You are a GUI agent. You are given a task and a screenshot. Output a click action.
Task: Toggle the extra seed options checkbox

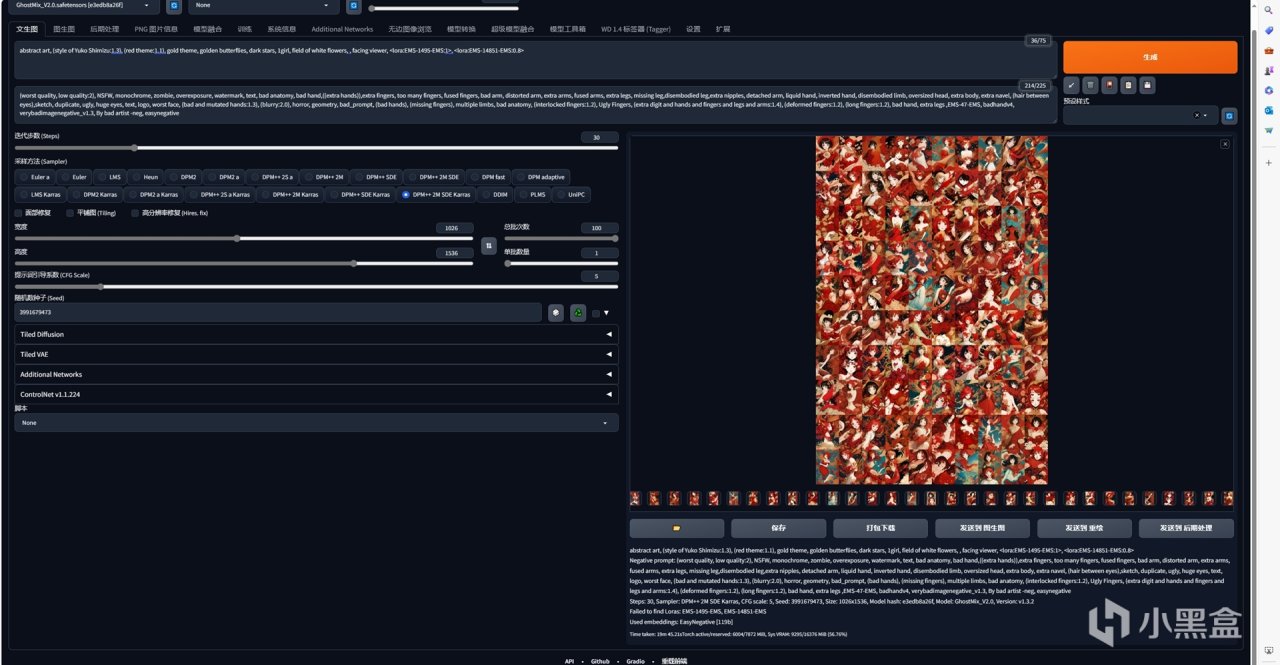596,313
